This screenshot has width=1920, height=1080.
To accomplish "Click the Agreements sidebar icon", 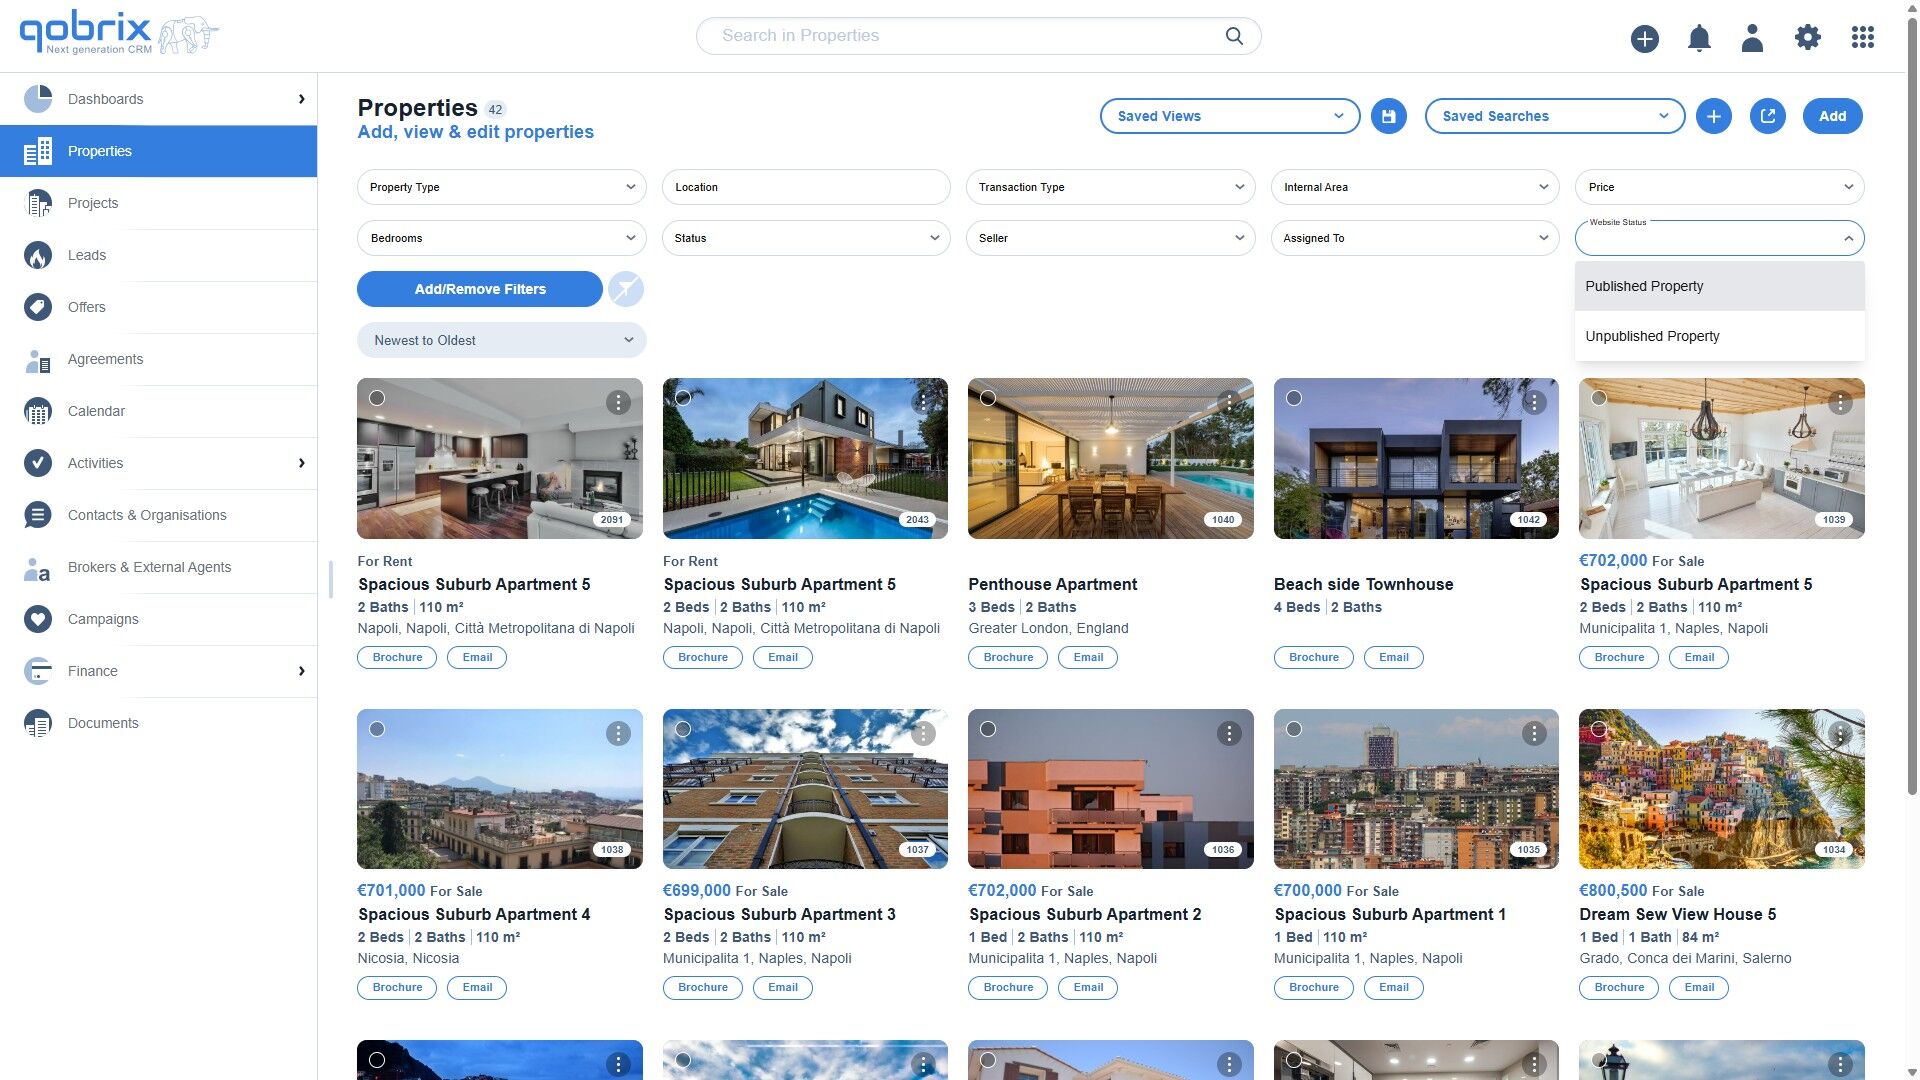I will point(38,360).
